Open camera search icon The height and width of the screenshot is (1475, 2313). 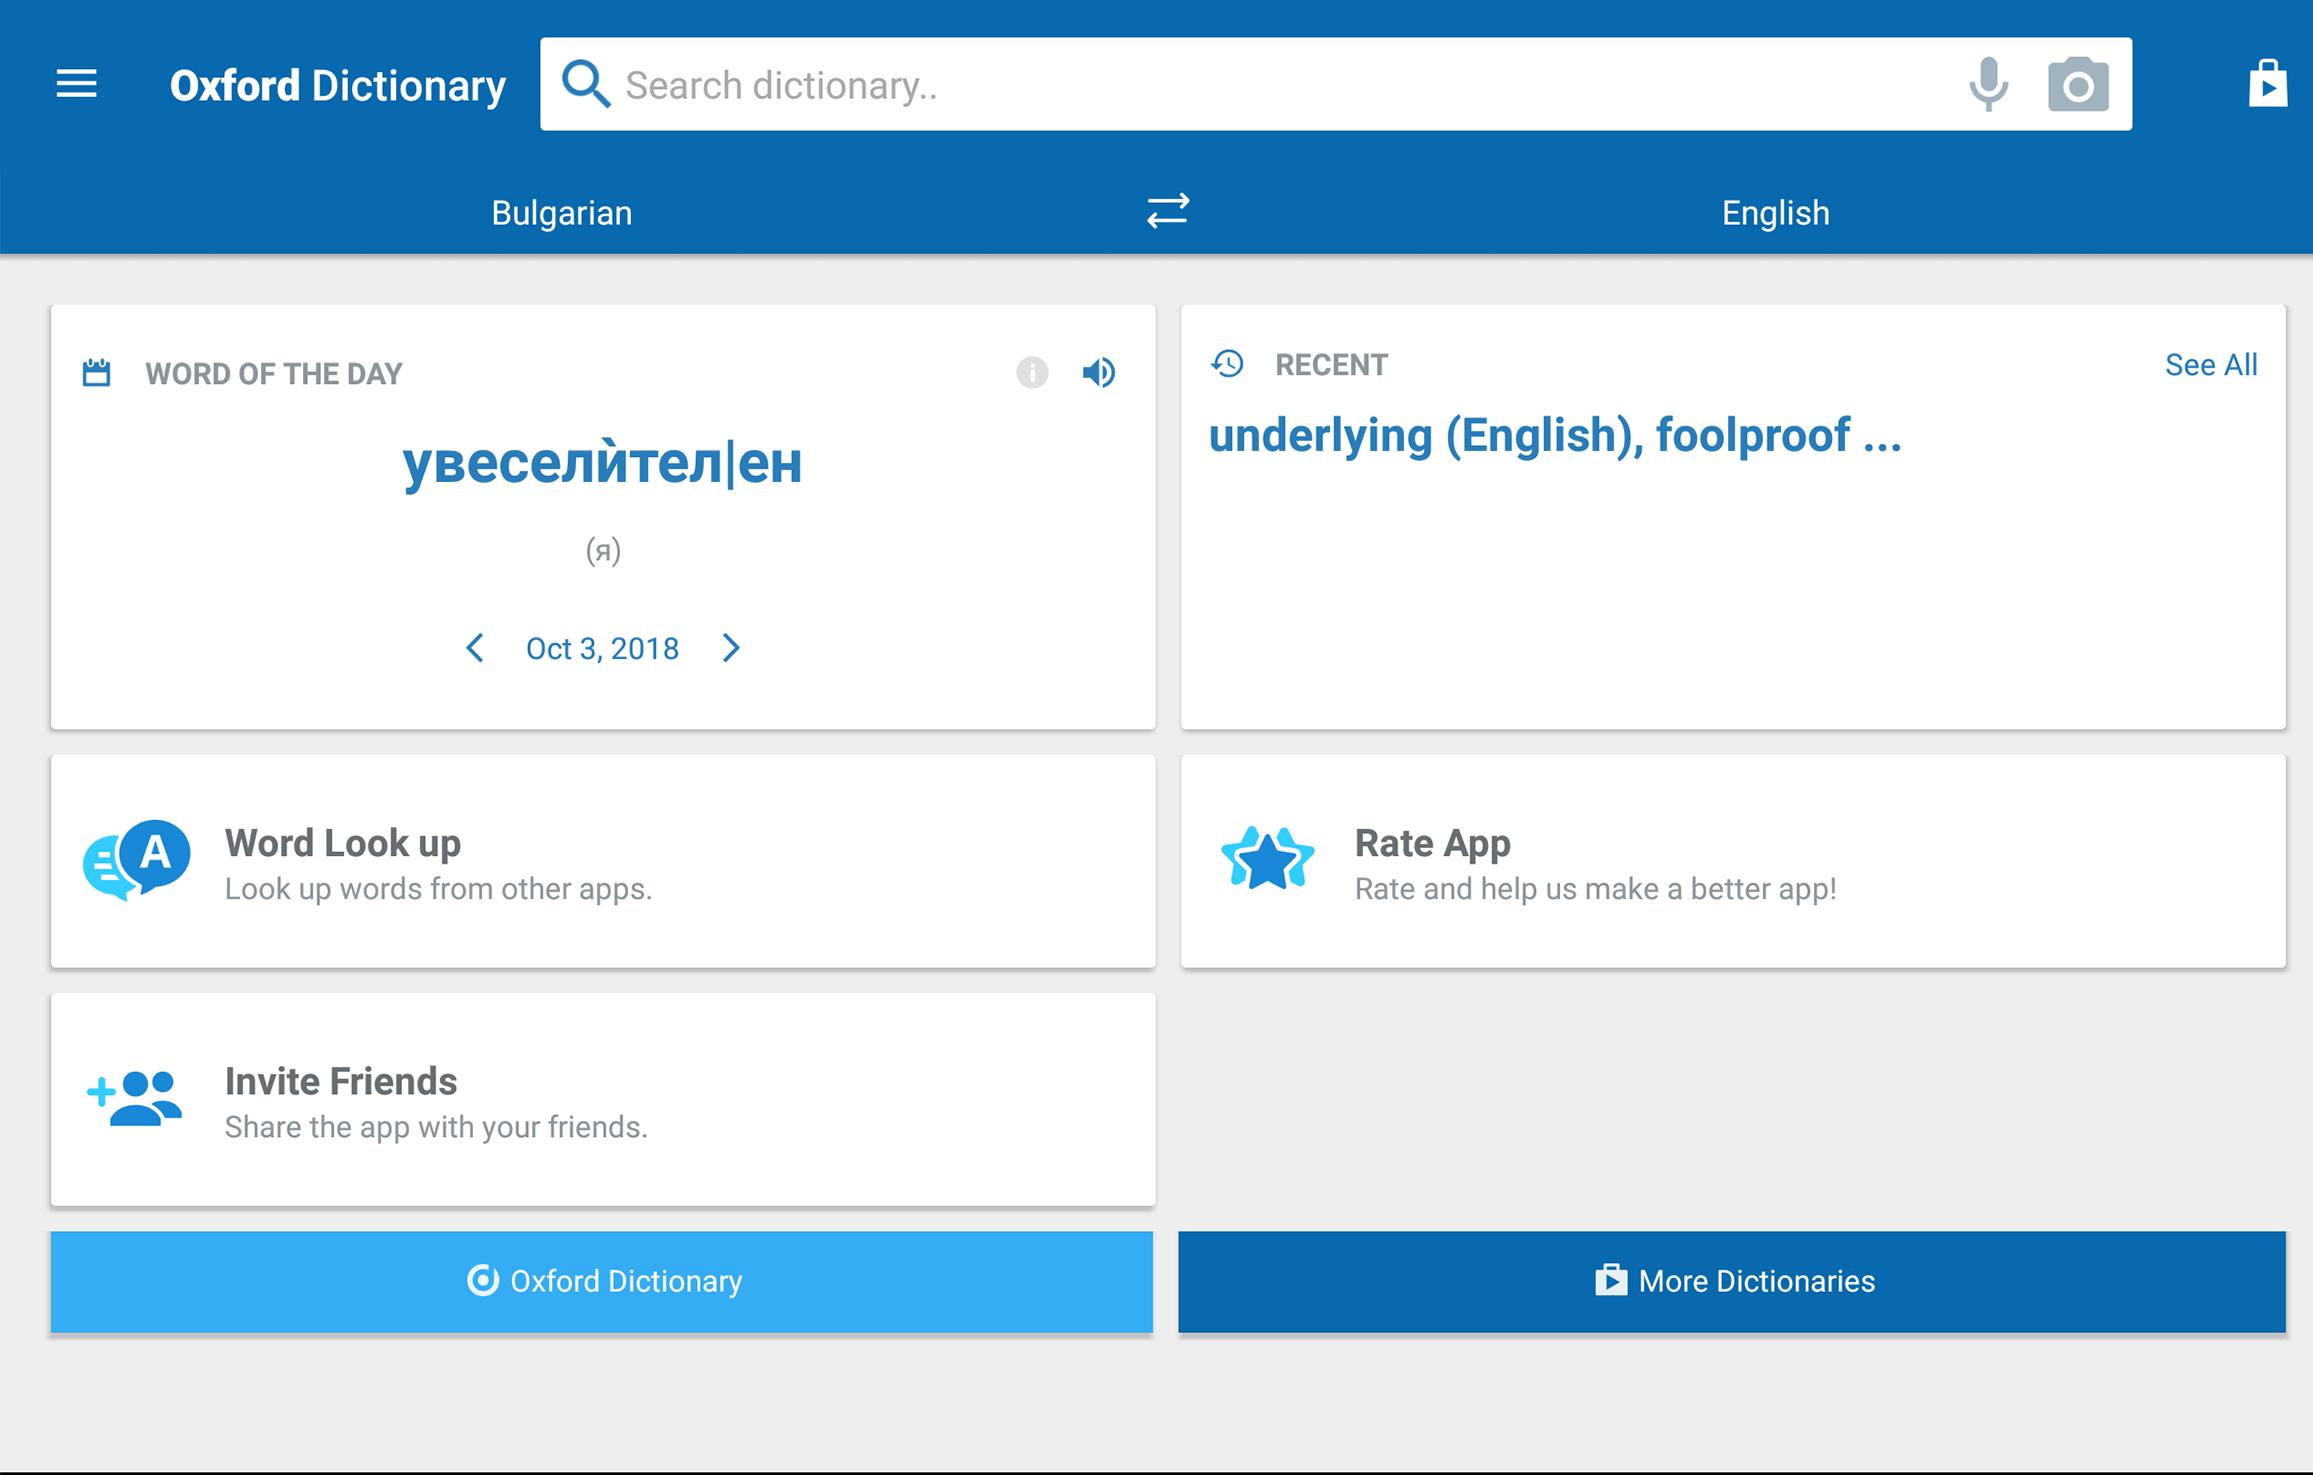point(2078,84)
